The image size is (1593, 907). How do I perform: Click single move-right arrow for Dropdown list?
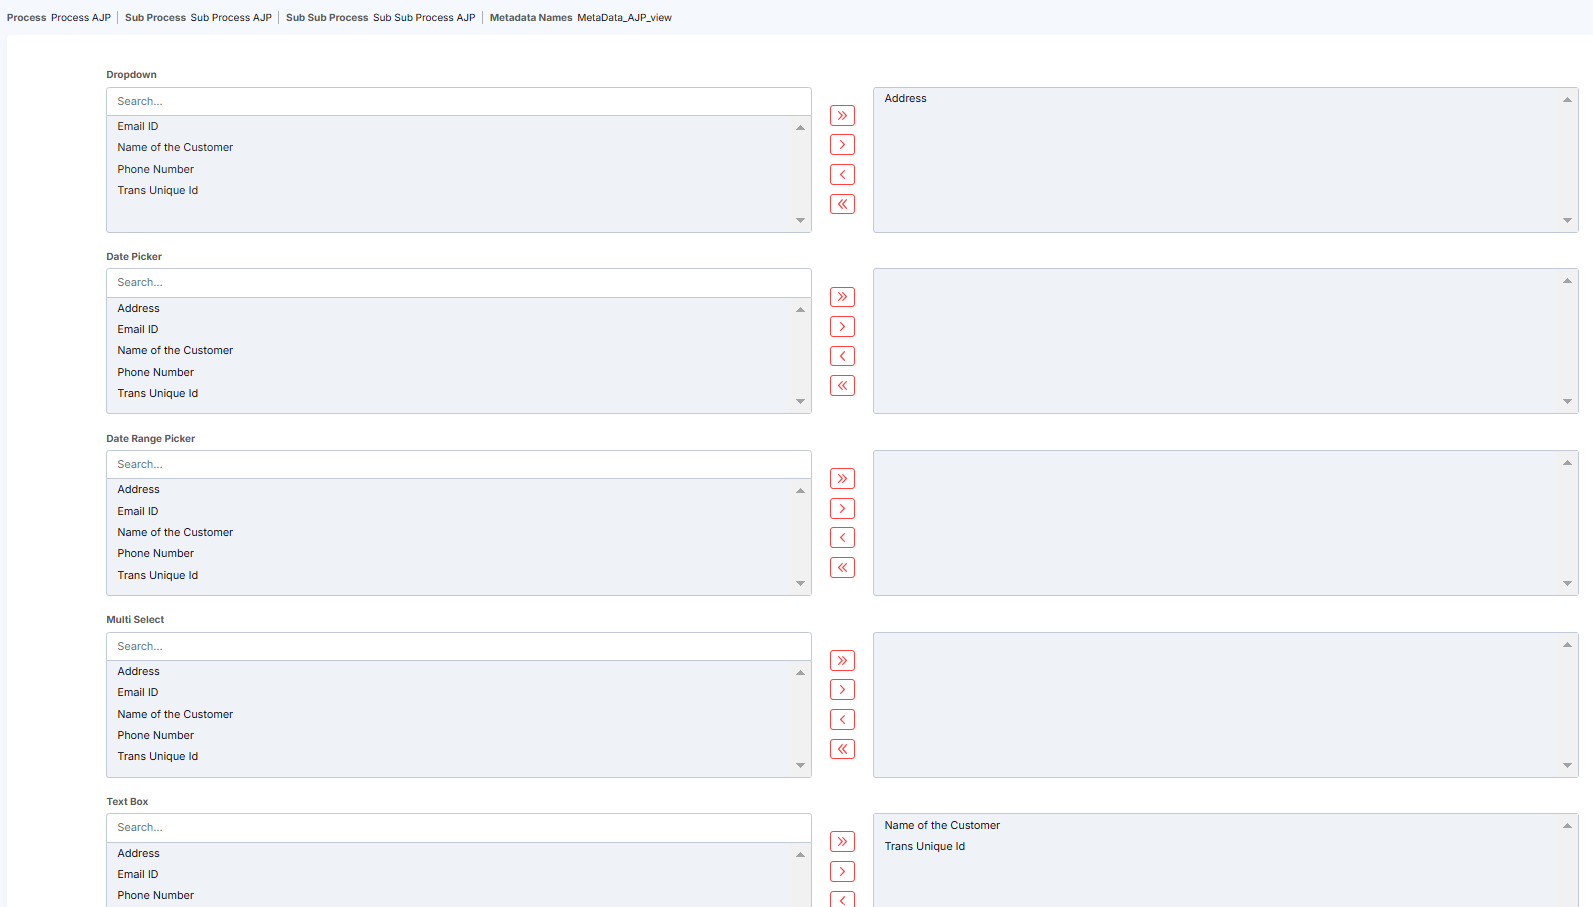842,145
